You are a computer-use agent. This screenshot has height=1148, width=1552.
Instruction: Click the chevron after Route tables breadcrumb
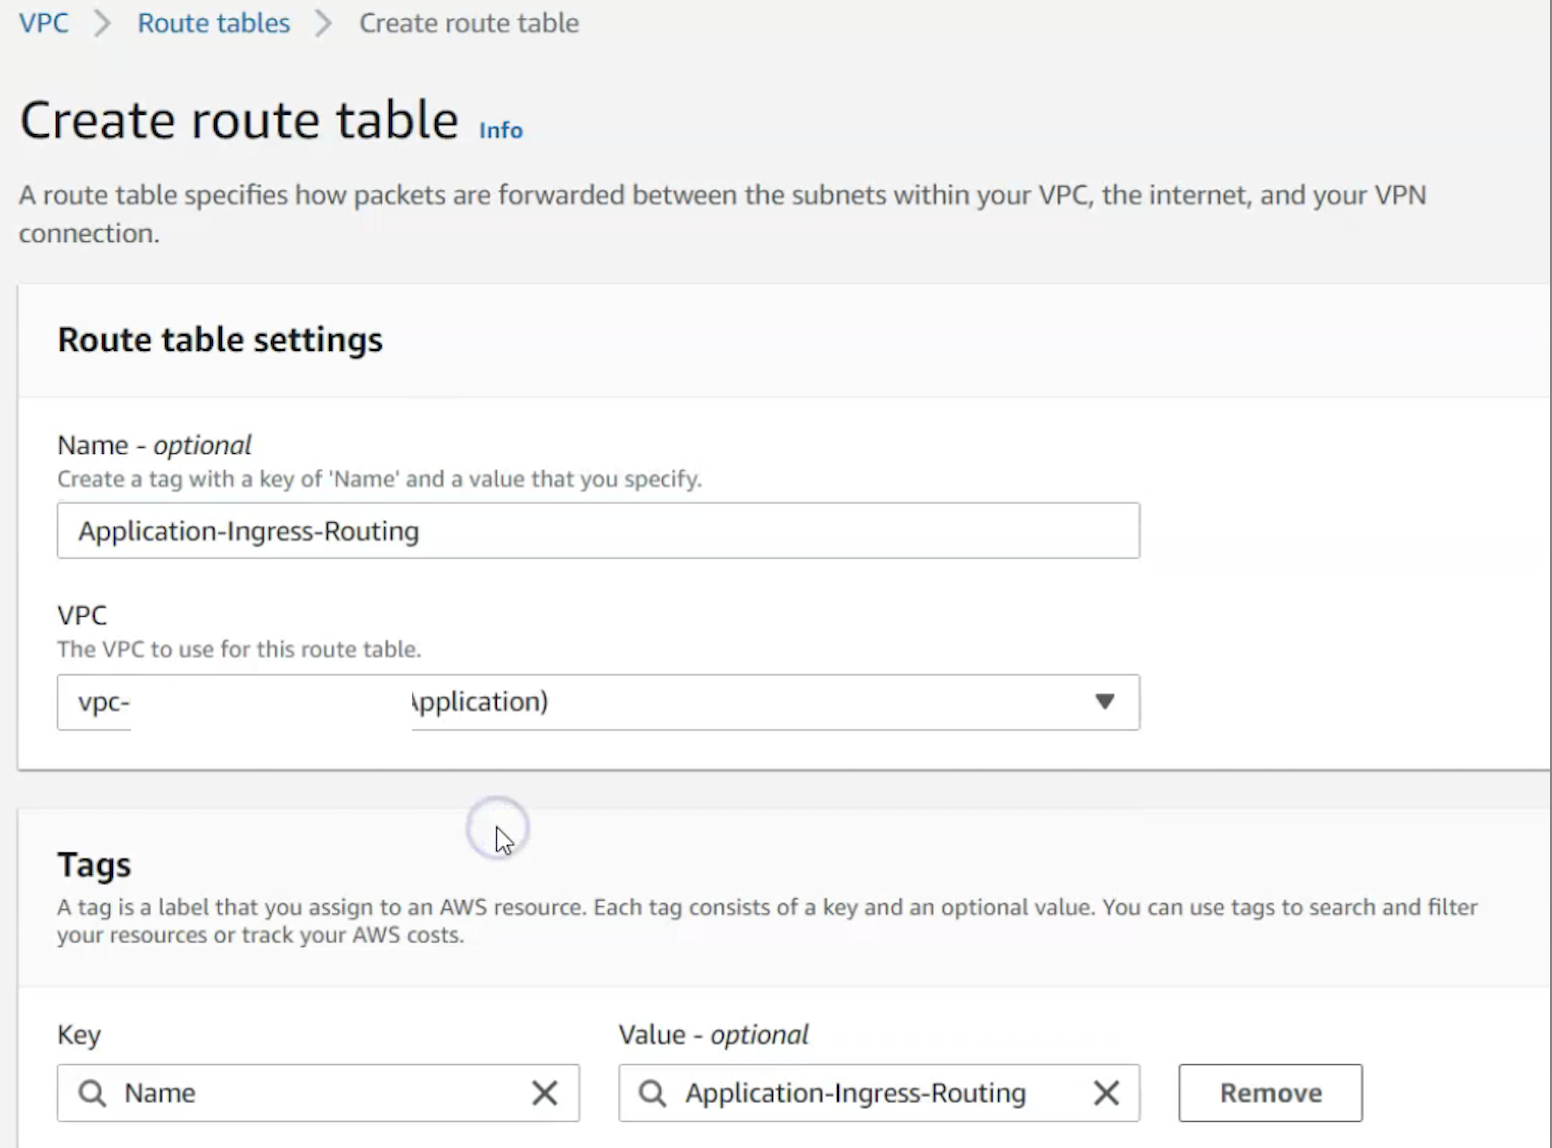(323, 23)
